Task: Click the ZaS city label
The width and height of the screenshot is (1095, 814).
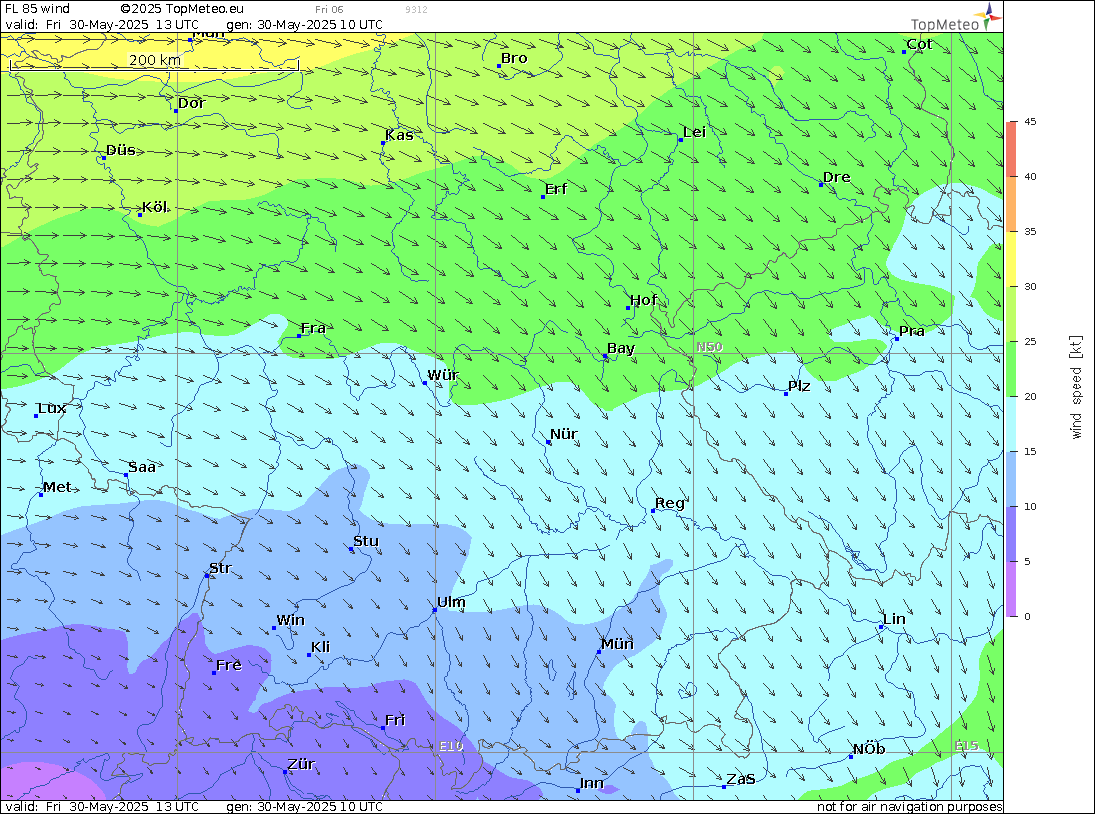Action: coord(741,779)
